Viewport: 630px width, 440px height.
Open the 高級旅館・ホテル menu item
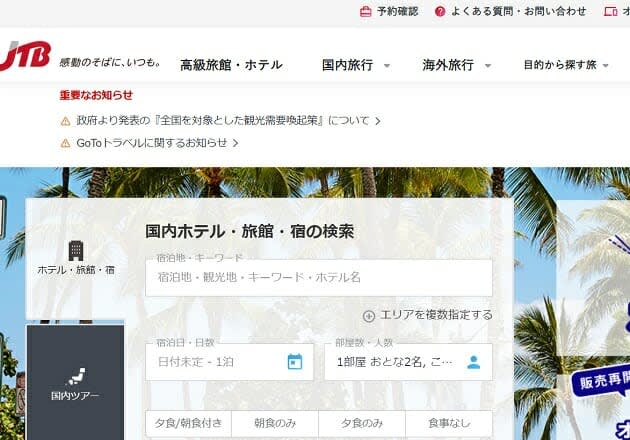(x=231, y=65)
